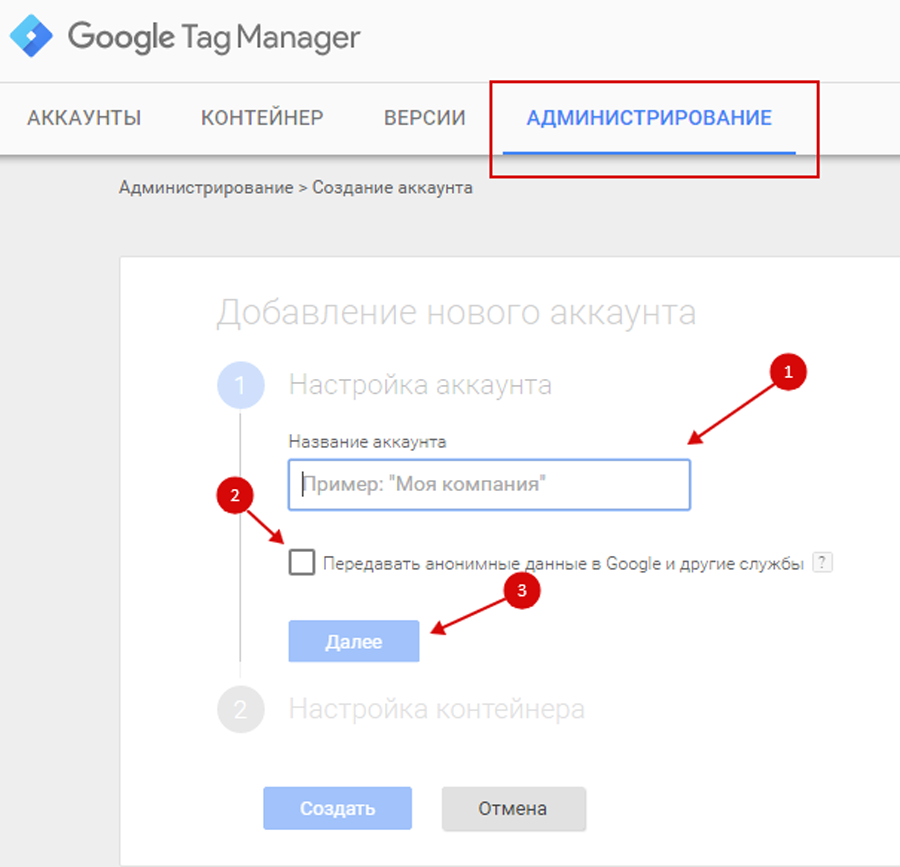Click the Создать button
Viewport: 900px width, 867px height.
pos(337,808)
